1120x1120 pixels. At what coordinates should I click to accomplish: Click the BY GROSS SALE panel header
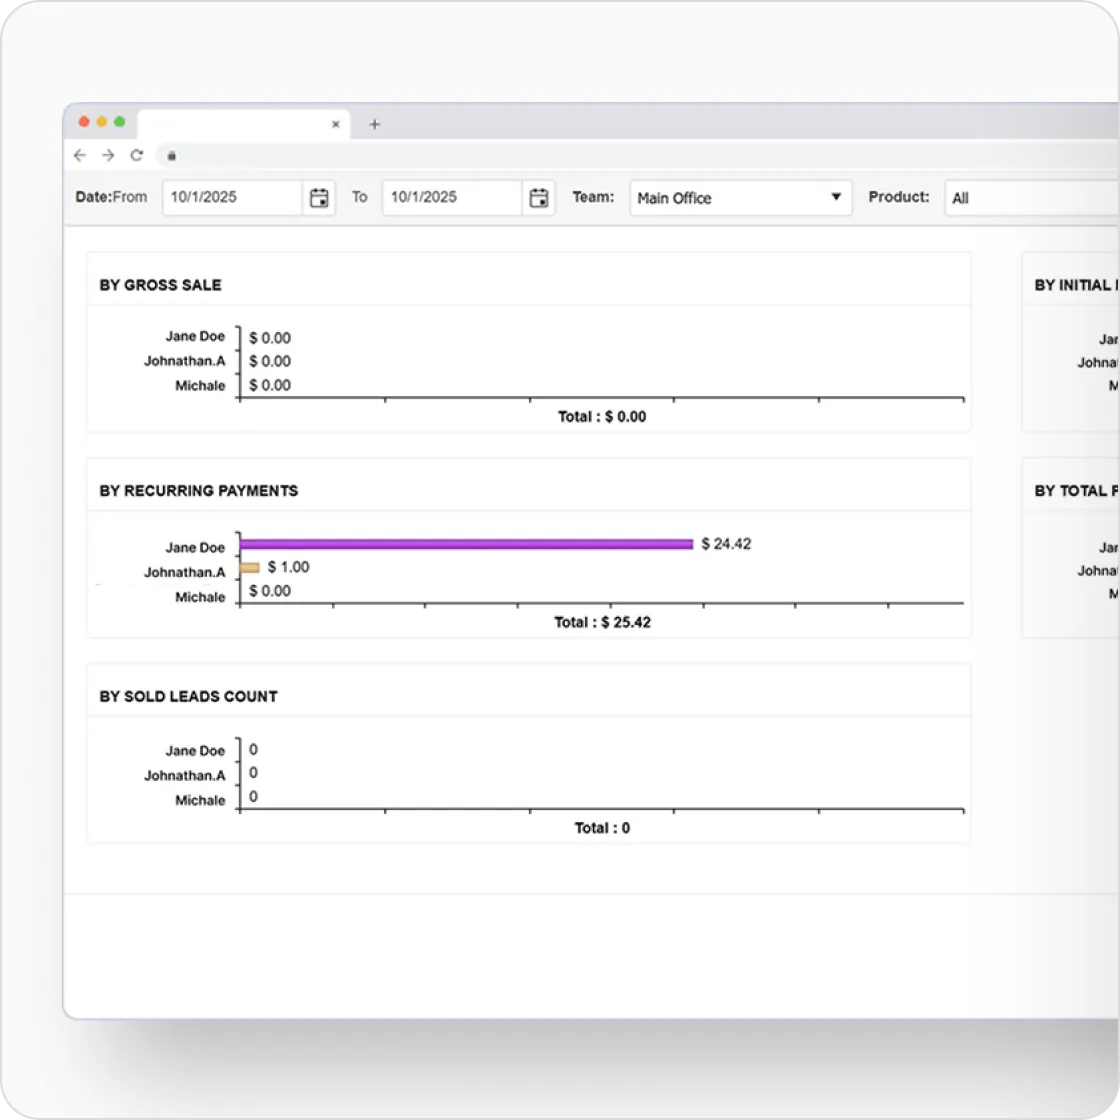coord(160,285)
